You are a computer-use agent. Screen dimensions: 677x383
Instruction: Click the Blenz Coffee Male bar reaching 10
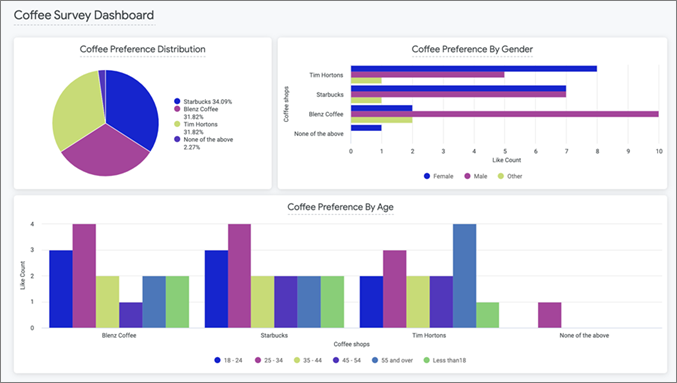(x=505, y=114)
